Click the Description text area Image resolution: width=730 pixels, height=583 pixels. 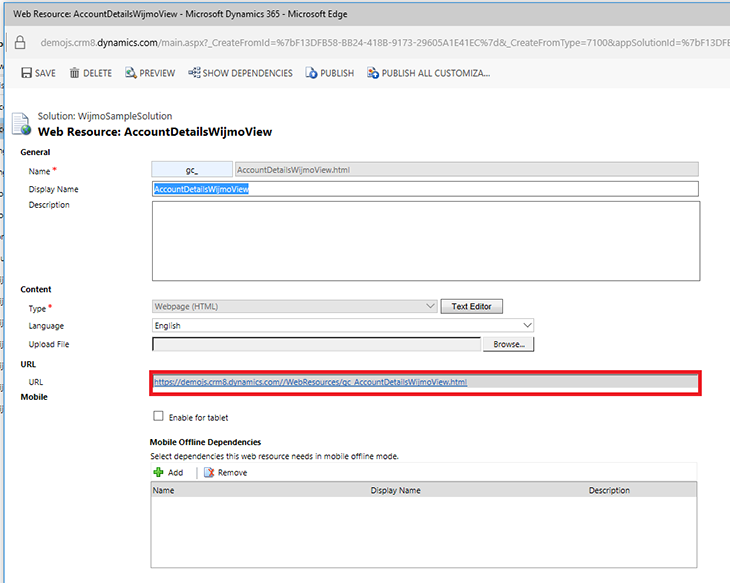(426, 241)
